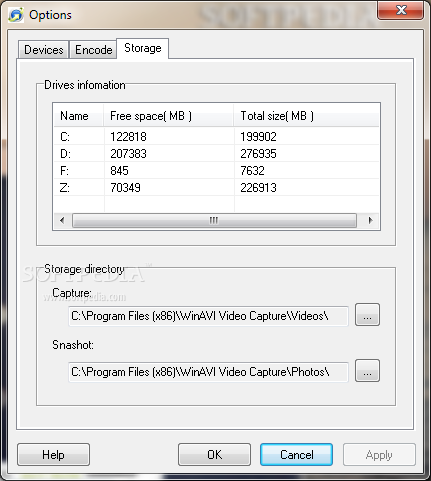This screenshot has height=481, width=431.
Task: Open Help for the Options dialog
Action: 53,455
